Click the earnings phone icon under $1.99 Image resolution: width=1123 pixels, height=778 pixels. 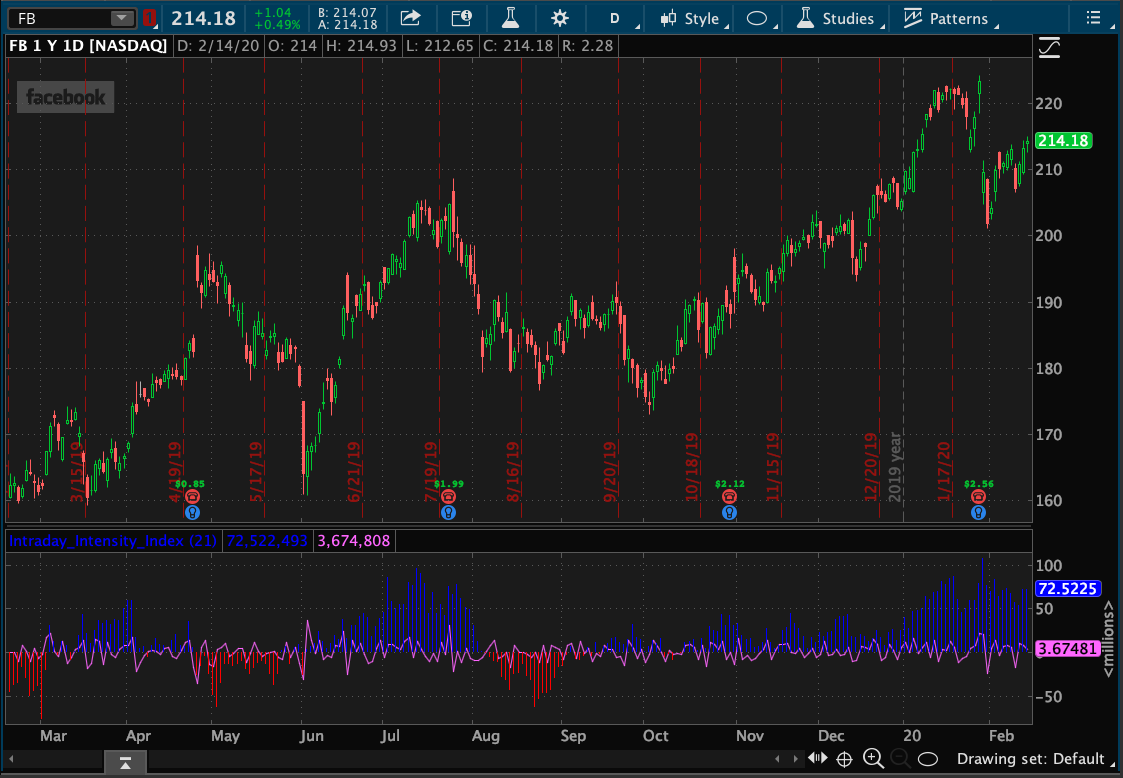(448, 496)
